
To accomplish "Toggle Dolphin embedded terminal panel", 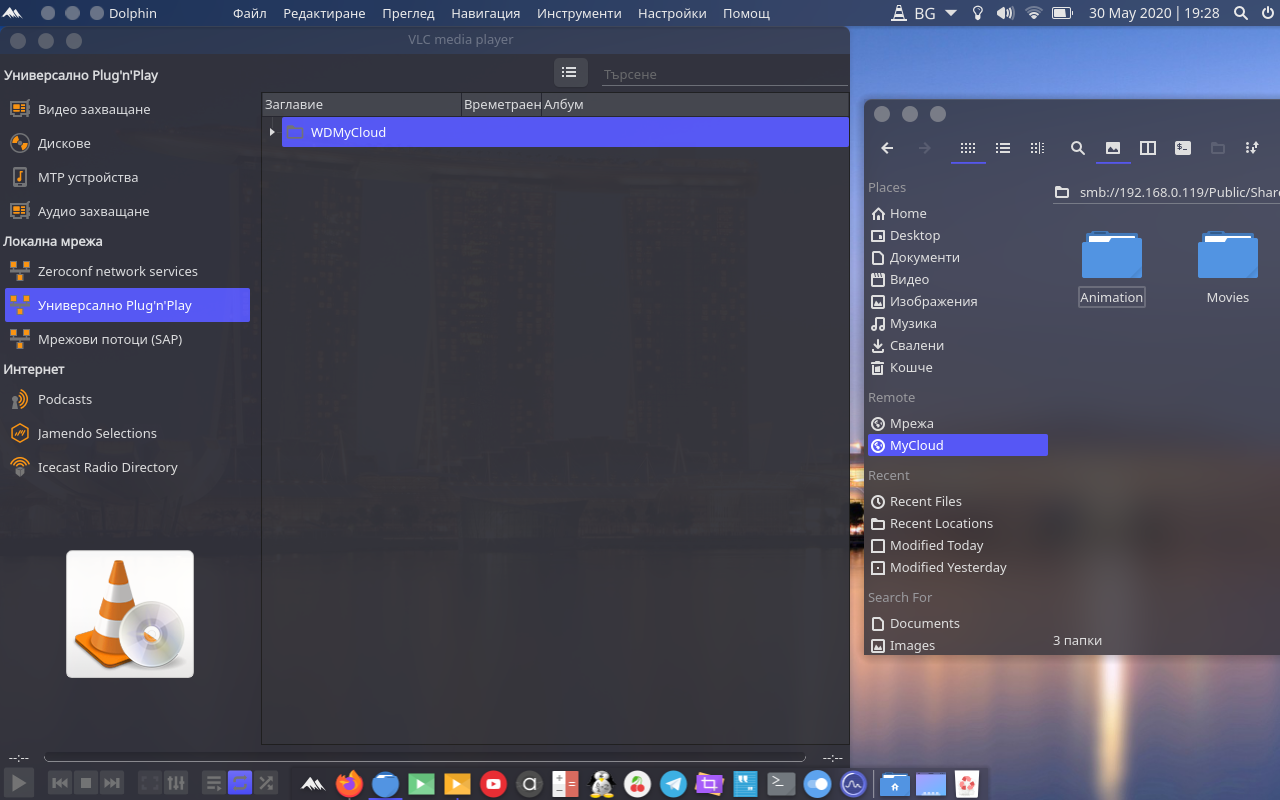I will pyautogui.click(x=1183, y=148).
